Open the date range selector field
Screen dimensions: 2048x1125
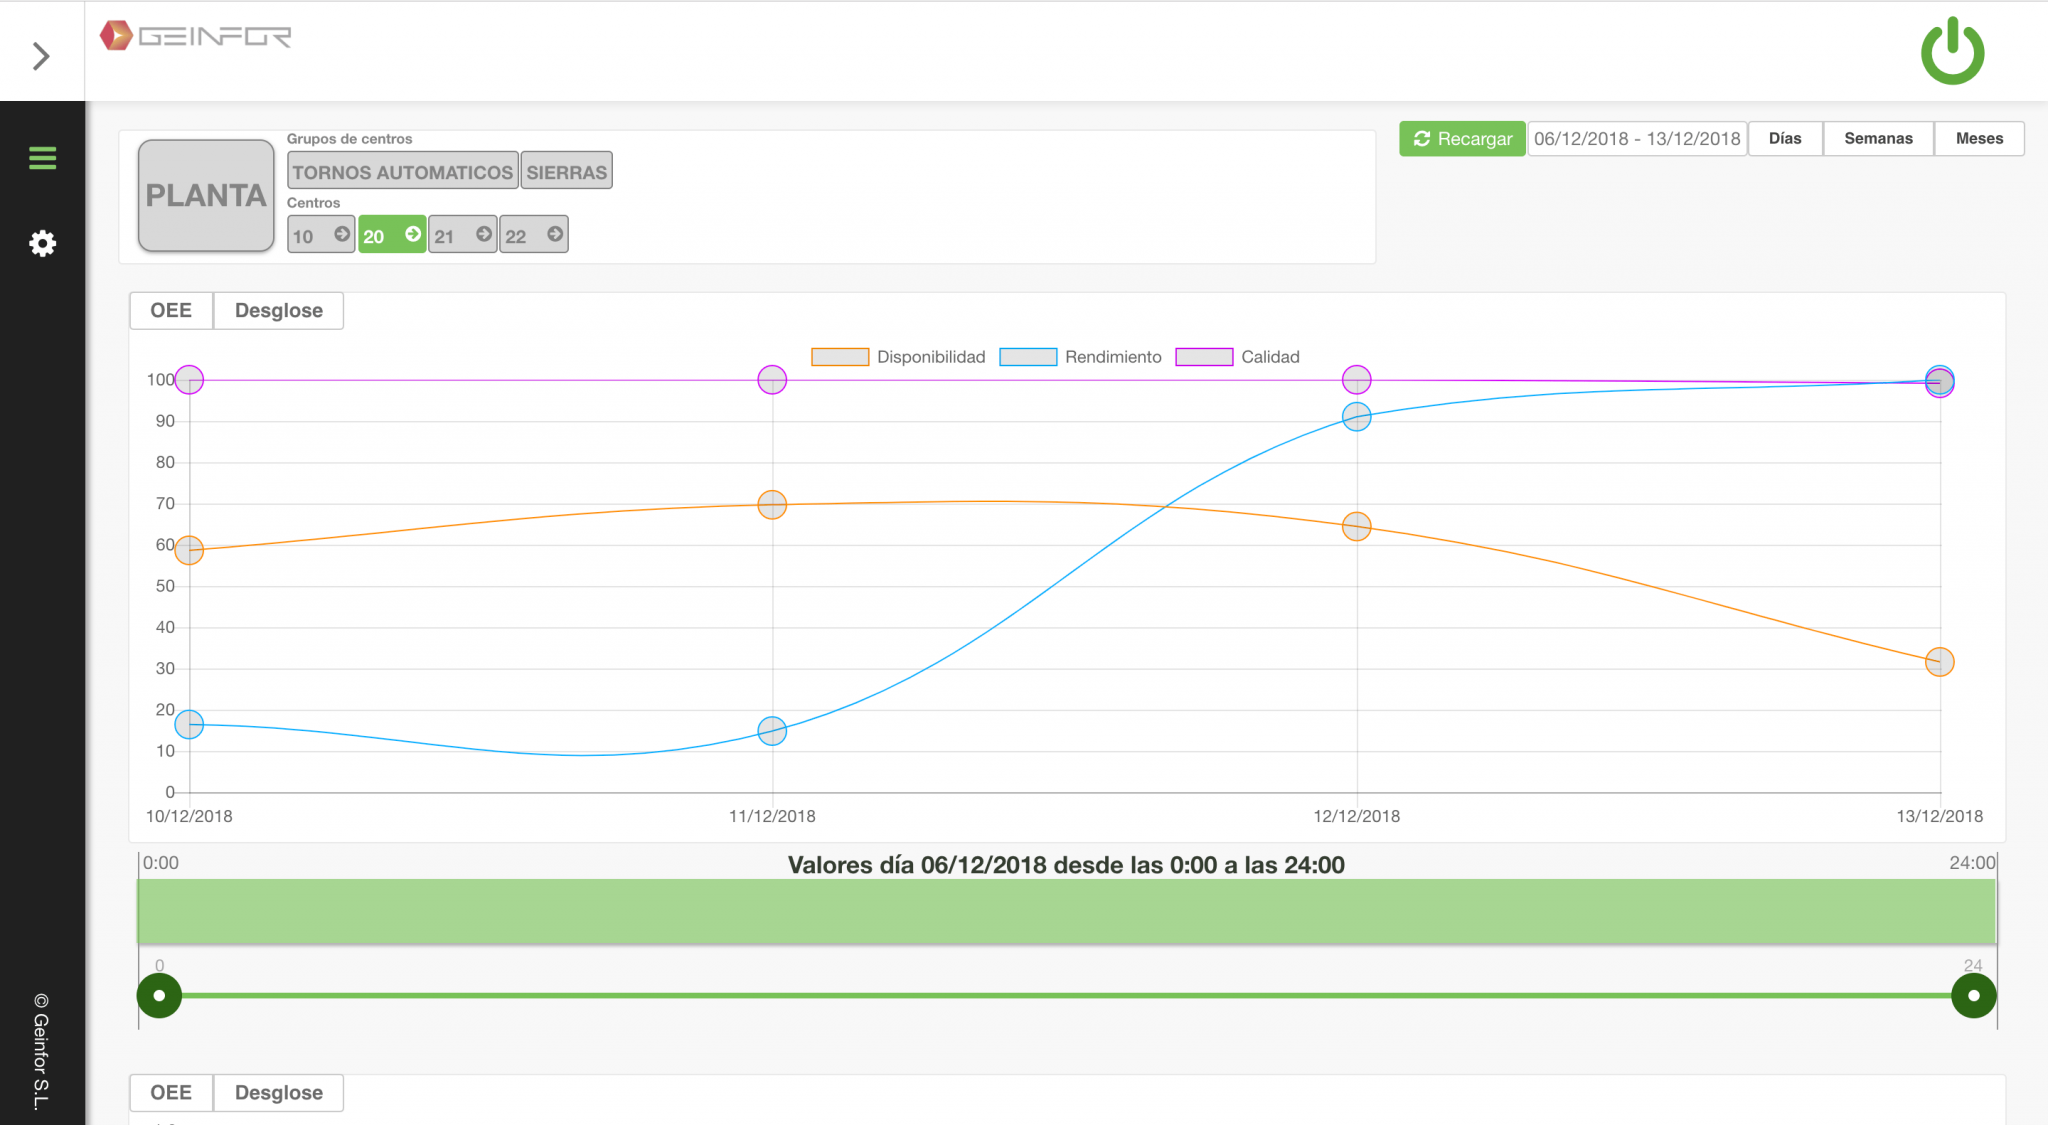pos(1637,138)
